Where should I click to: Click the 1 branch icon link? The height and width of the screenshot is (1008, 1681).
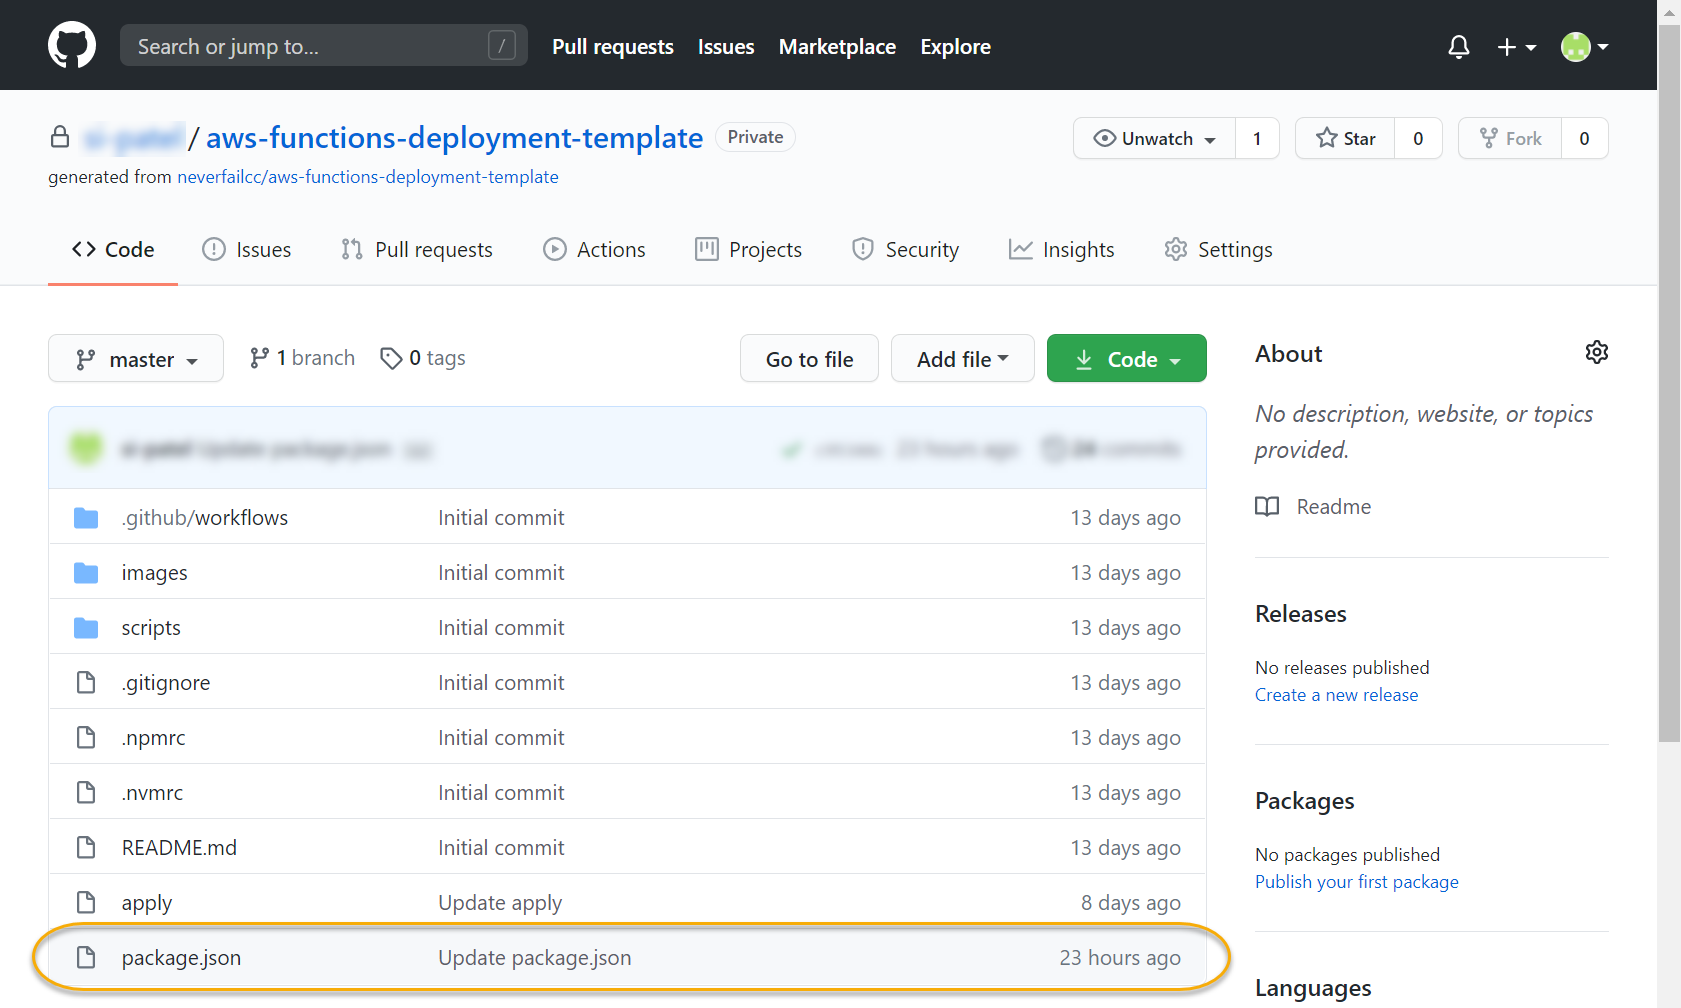(x=260, y=358)
